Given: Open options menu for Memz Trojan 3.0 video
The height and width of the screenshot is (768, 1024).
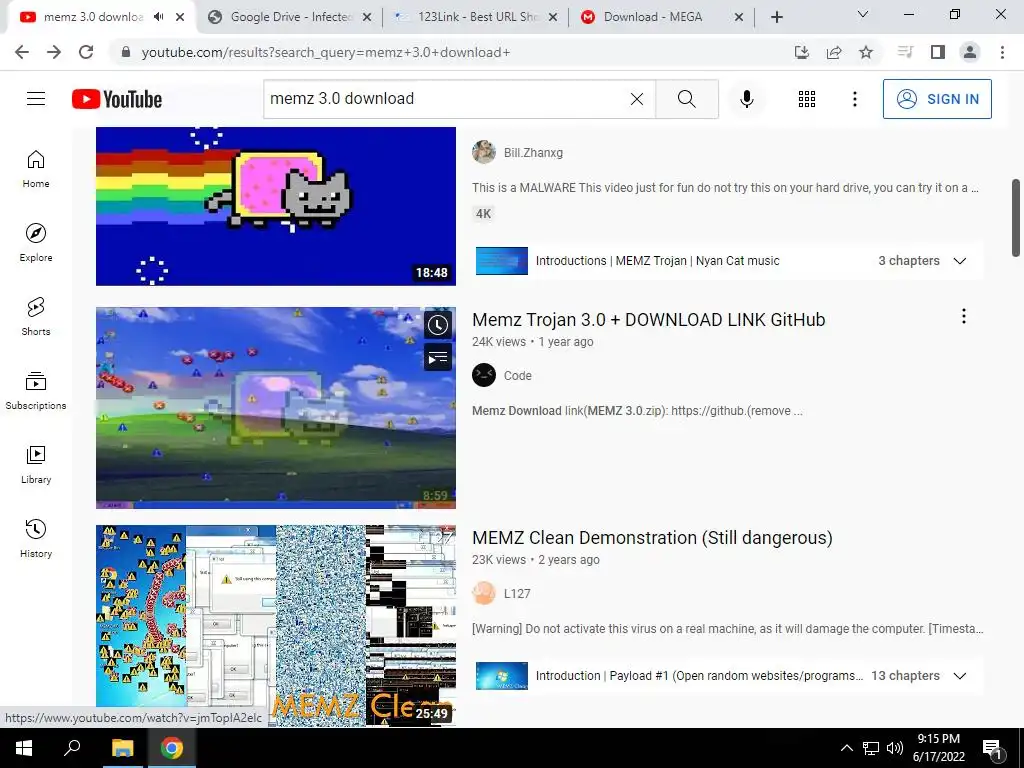Looking at the screenshot, I should point(963,317).
